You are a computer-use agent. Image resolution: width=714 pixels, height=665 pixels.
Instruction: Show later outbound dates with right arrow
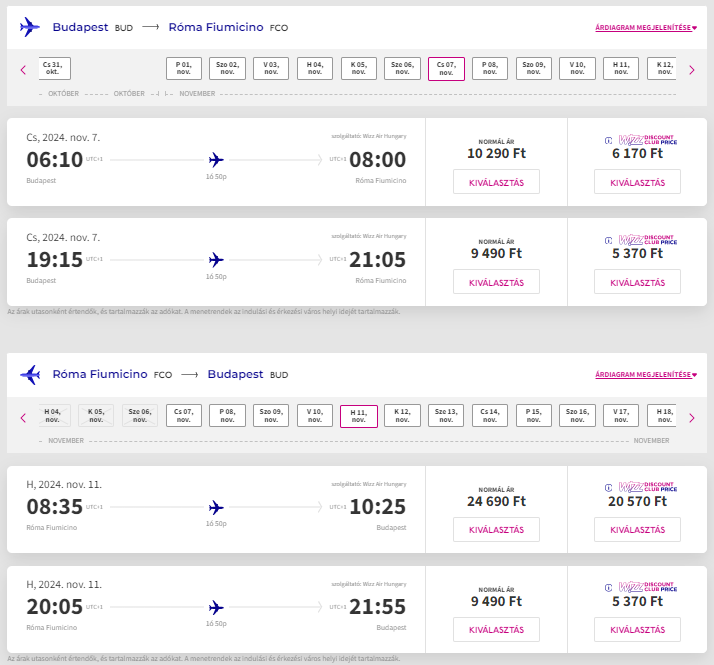pyautogui.click(x=691, y=69)
